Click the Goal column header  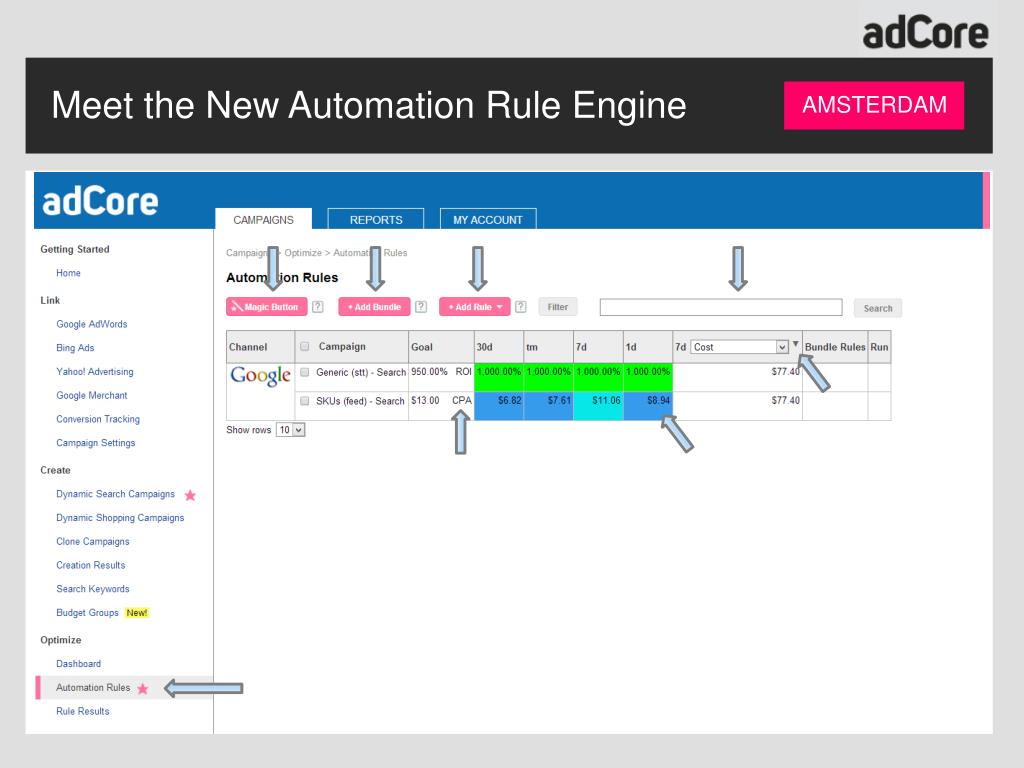[441, 347]
